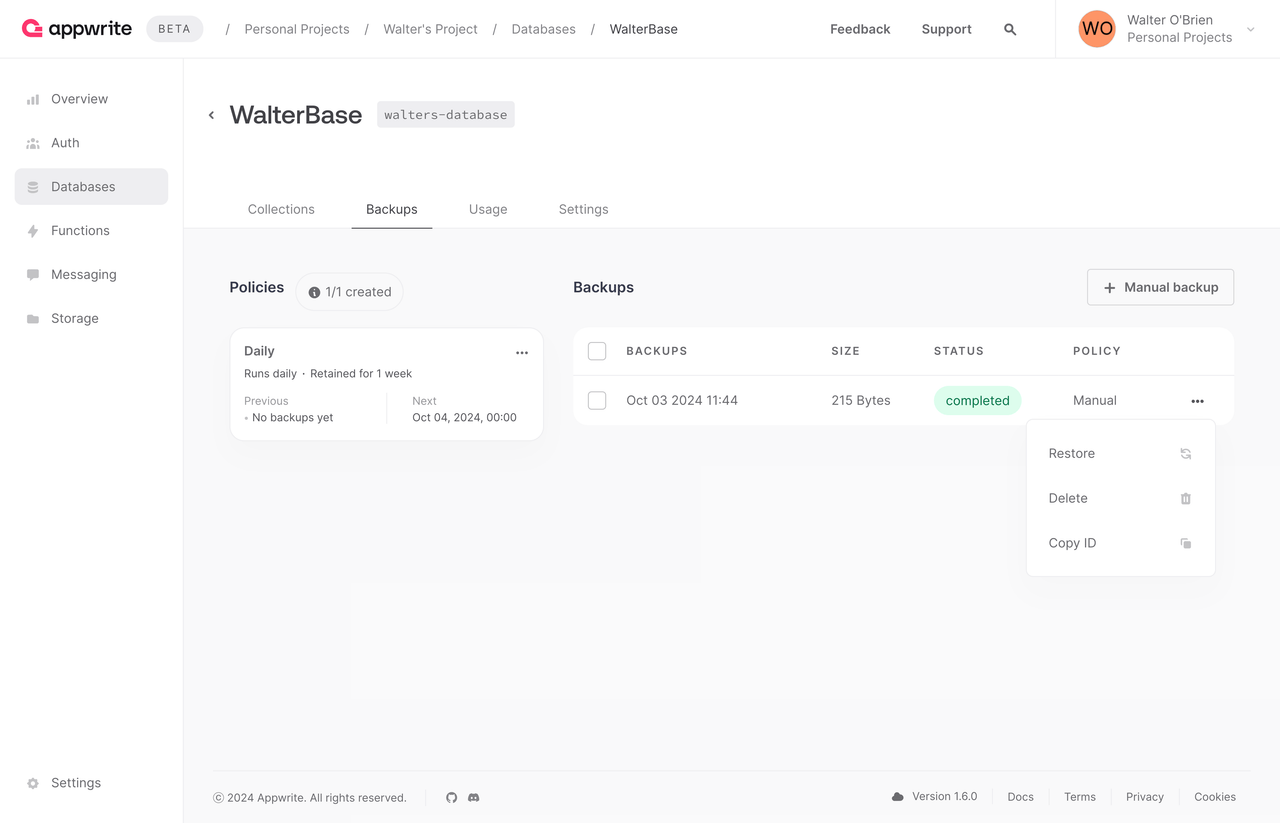Copy the walters-database ID tag

(446, 115)
